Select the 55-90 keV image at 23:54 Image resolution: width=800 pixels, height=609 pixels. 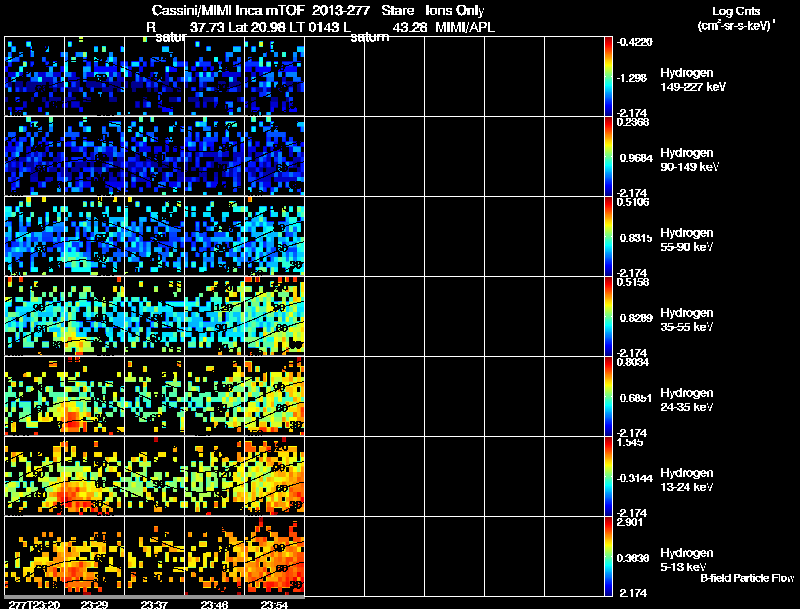coord(274,236)
